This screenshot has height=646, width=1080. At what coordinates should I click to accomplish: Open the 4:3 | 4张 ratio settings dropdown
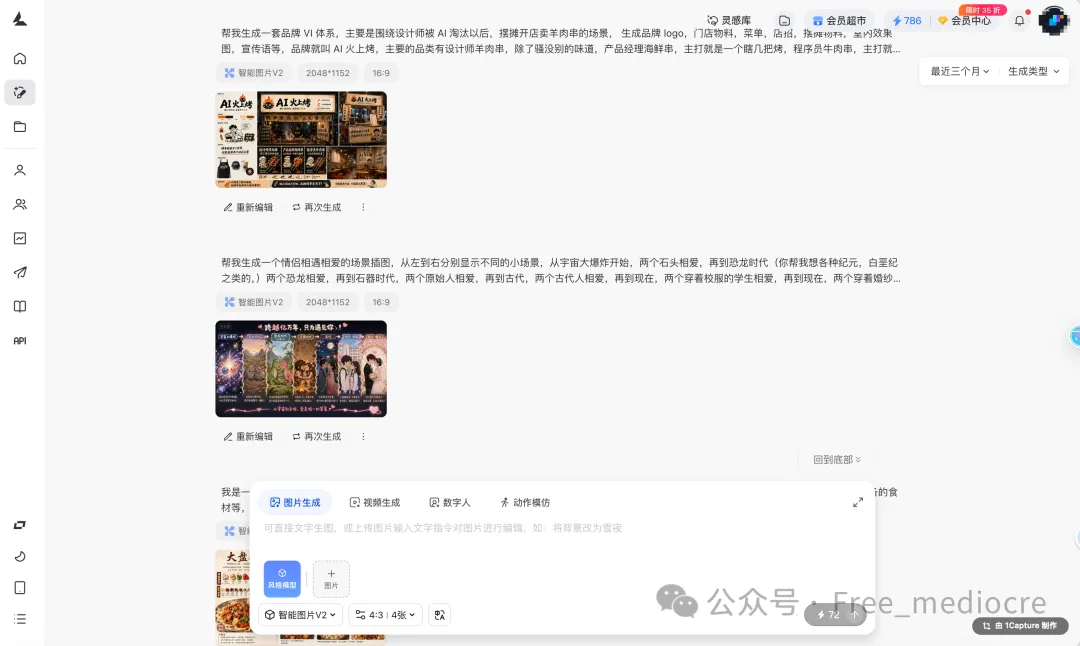pyautogui.click(x=386, y=615)
